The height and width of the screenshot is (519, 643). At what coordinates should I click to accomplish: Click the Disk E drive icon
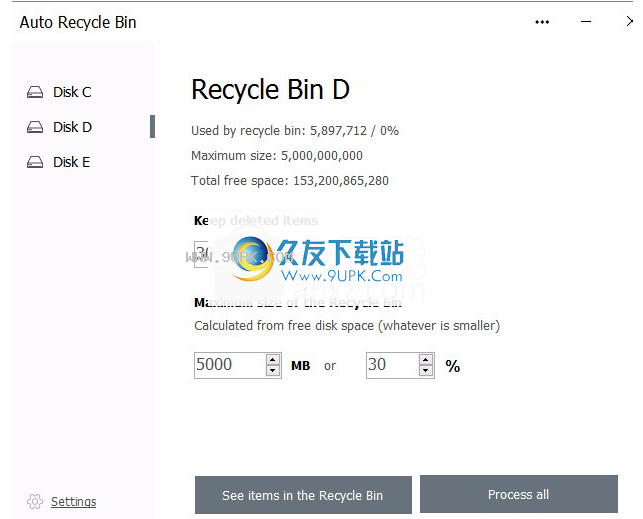35,162
